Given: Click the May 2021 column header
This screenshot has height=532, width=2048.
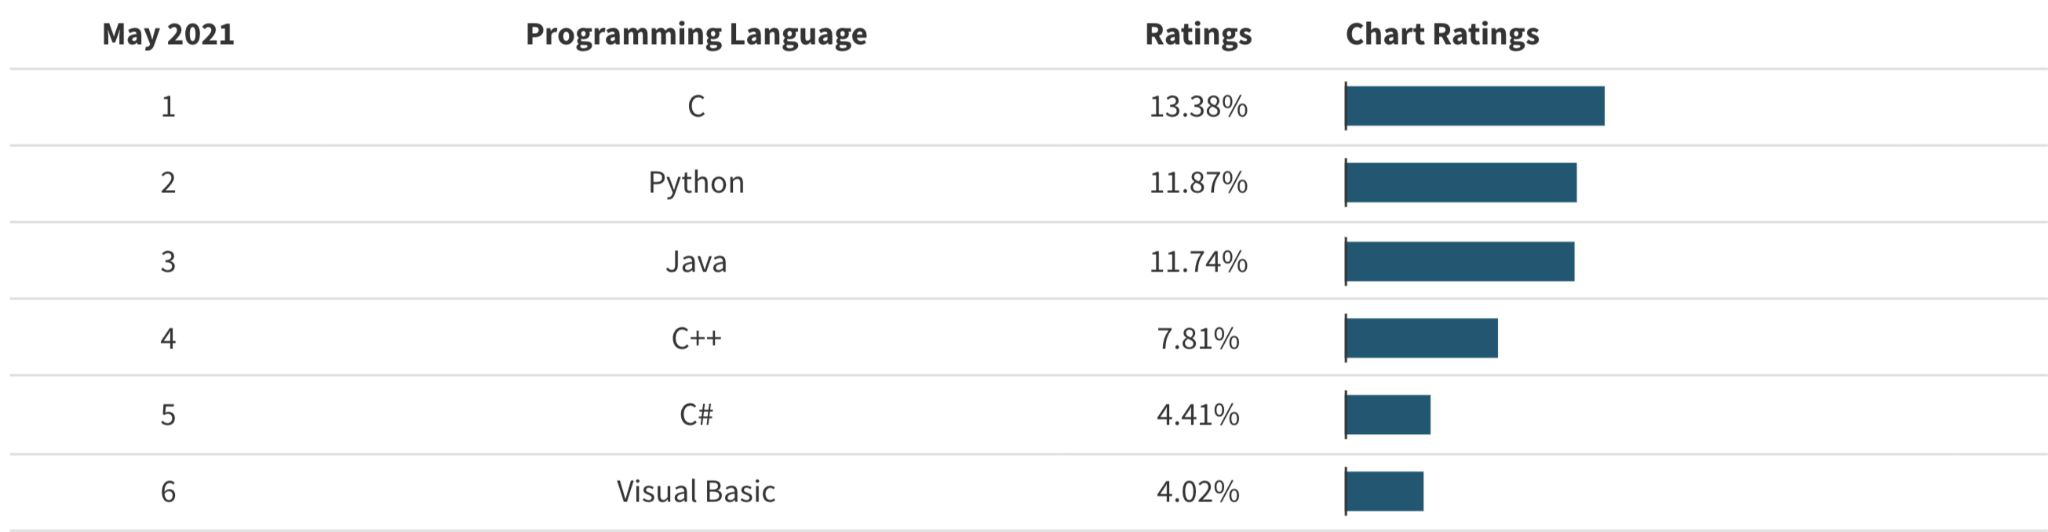Looking at the screenshot, I should [x=168, y=34].
